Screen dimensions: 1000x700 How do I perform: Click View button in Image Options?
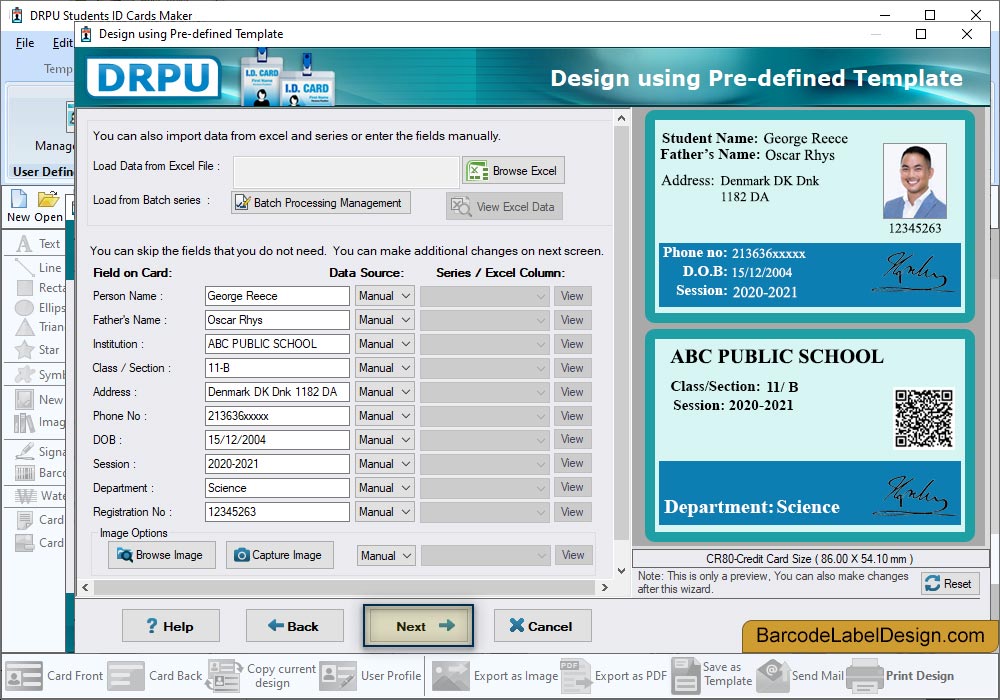(573, 555)
